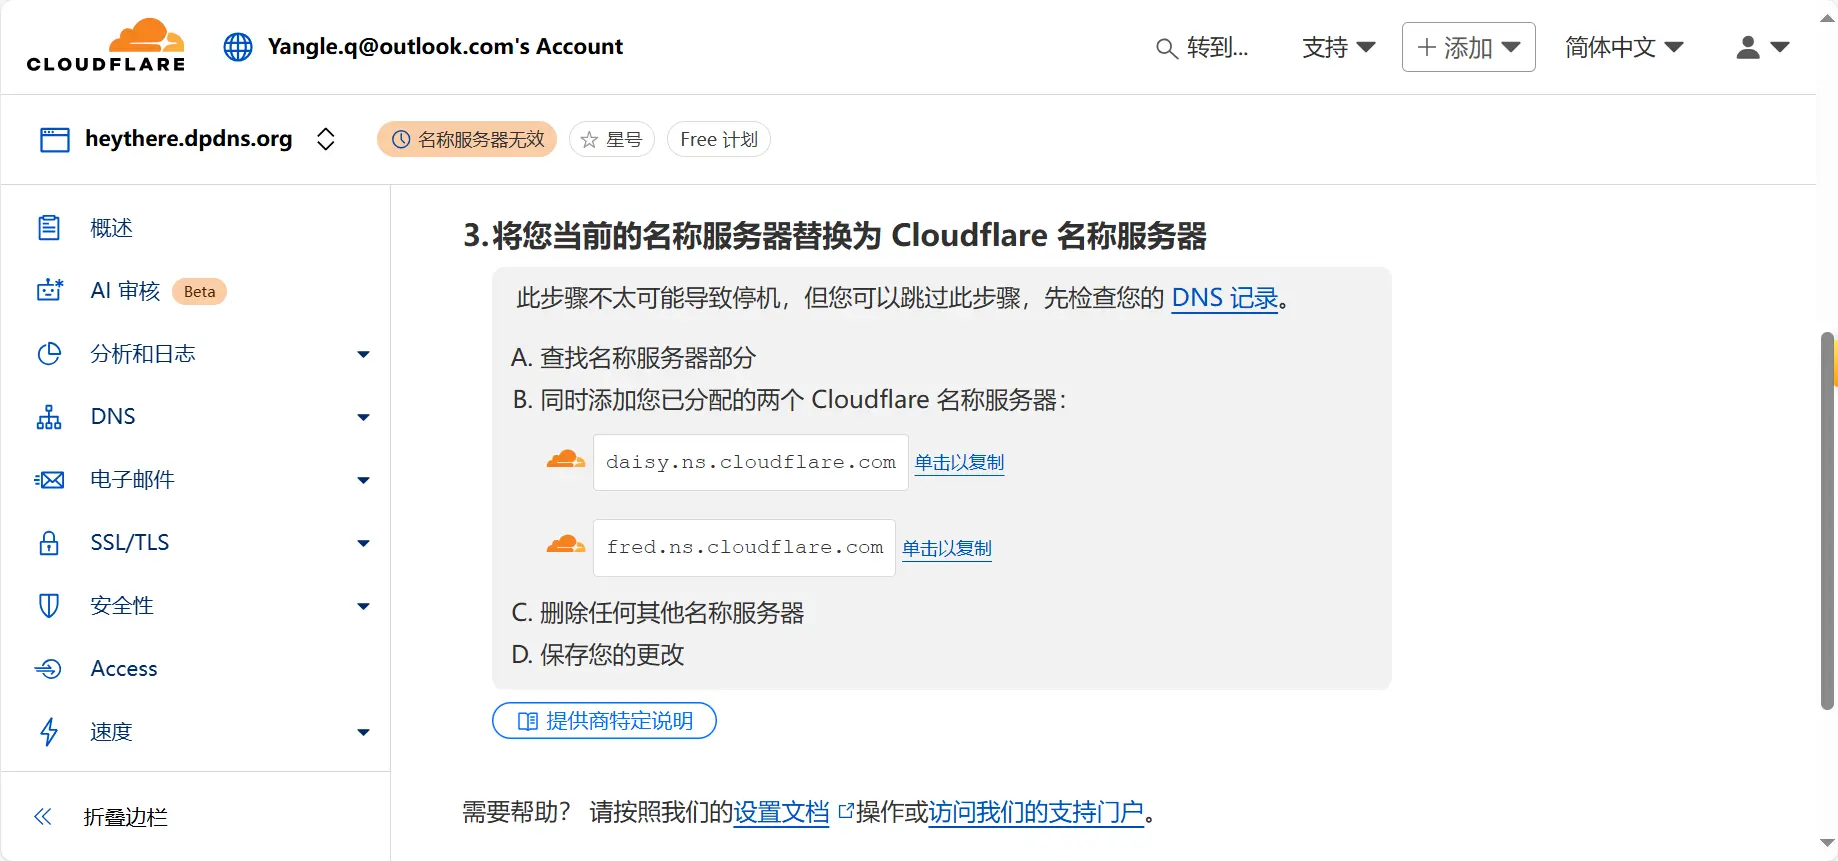Viewport: 1838px width, 861px height.
Task: Copy the daisy.ns.cloudflare.com nameserver
Action: 959,463
